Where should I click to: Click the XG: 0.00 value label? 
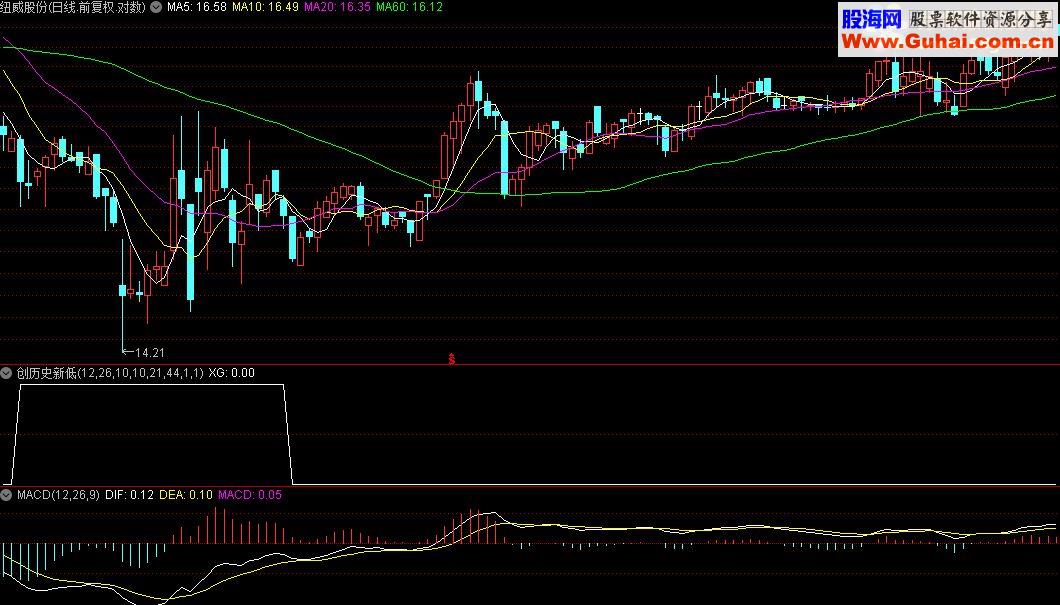click(231, 373)
